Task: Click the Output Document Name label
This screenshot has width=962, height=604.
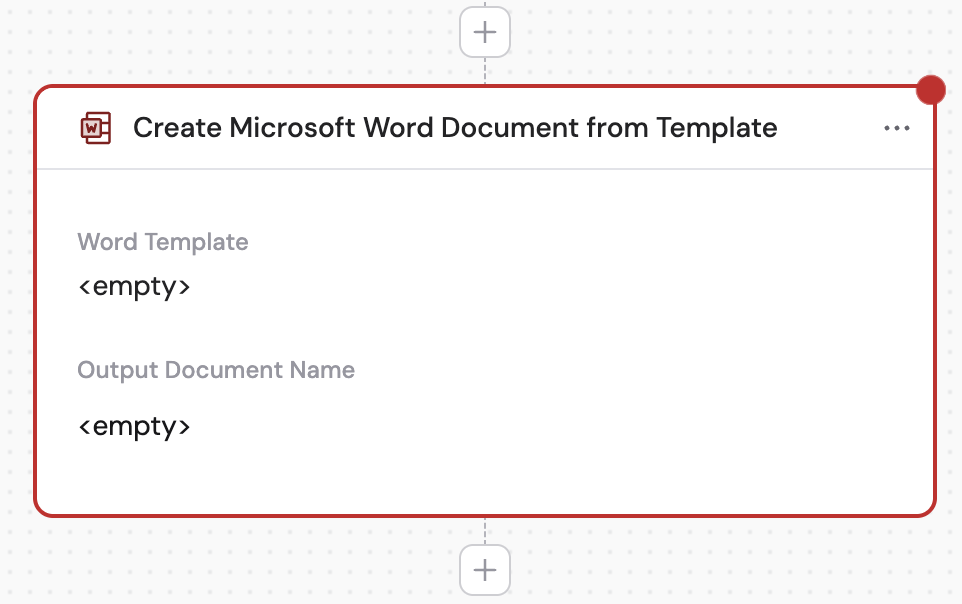Action: [x=216, y=370]
